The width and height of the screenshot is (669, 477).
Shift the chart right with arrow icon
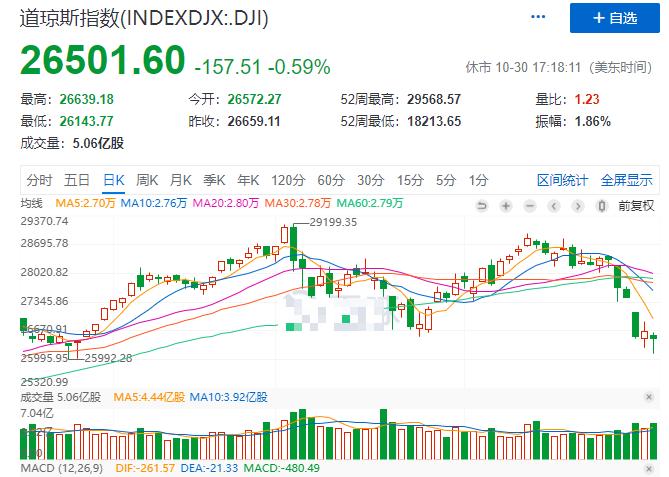tap(578, 207)
